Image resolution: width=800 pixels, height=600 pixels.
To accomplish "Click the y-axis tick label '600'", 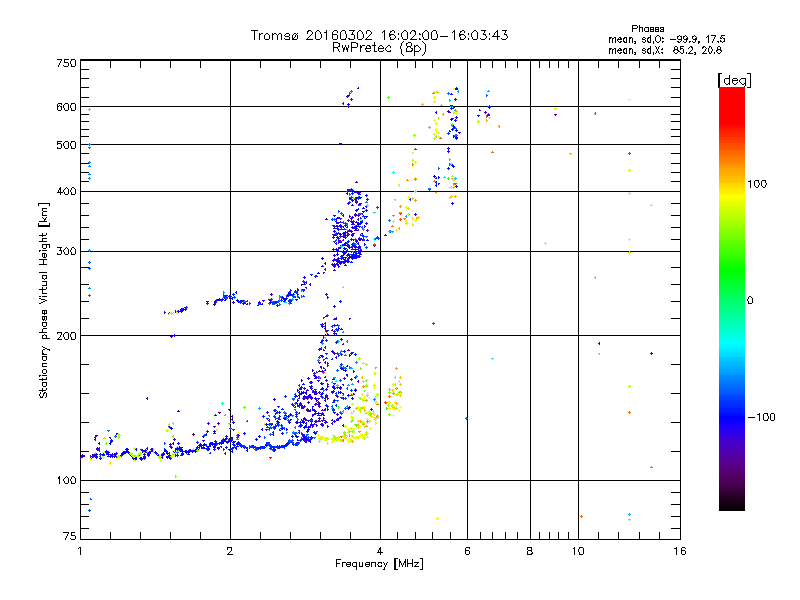I will pos(66,107).
